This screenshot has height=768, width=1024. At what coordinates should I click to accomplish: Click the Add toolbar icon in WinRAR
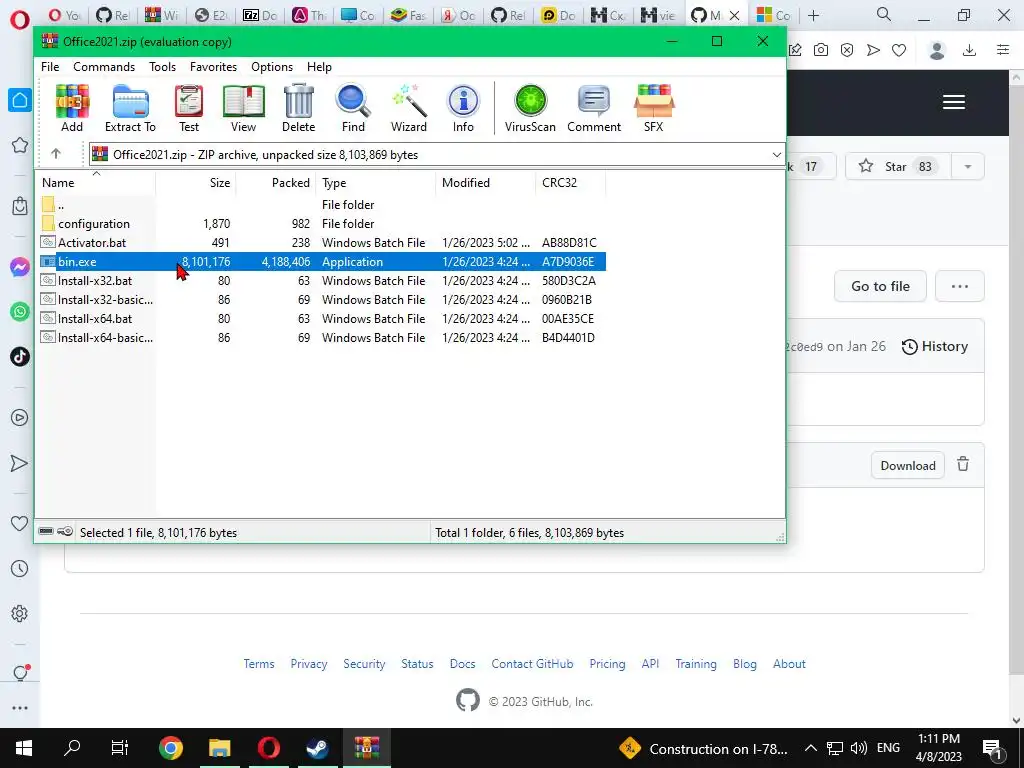pyautogui.click(x=72, y=108)
